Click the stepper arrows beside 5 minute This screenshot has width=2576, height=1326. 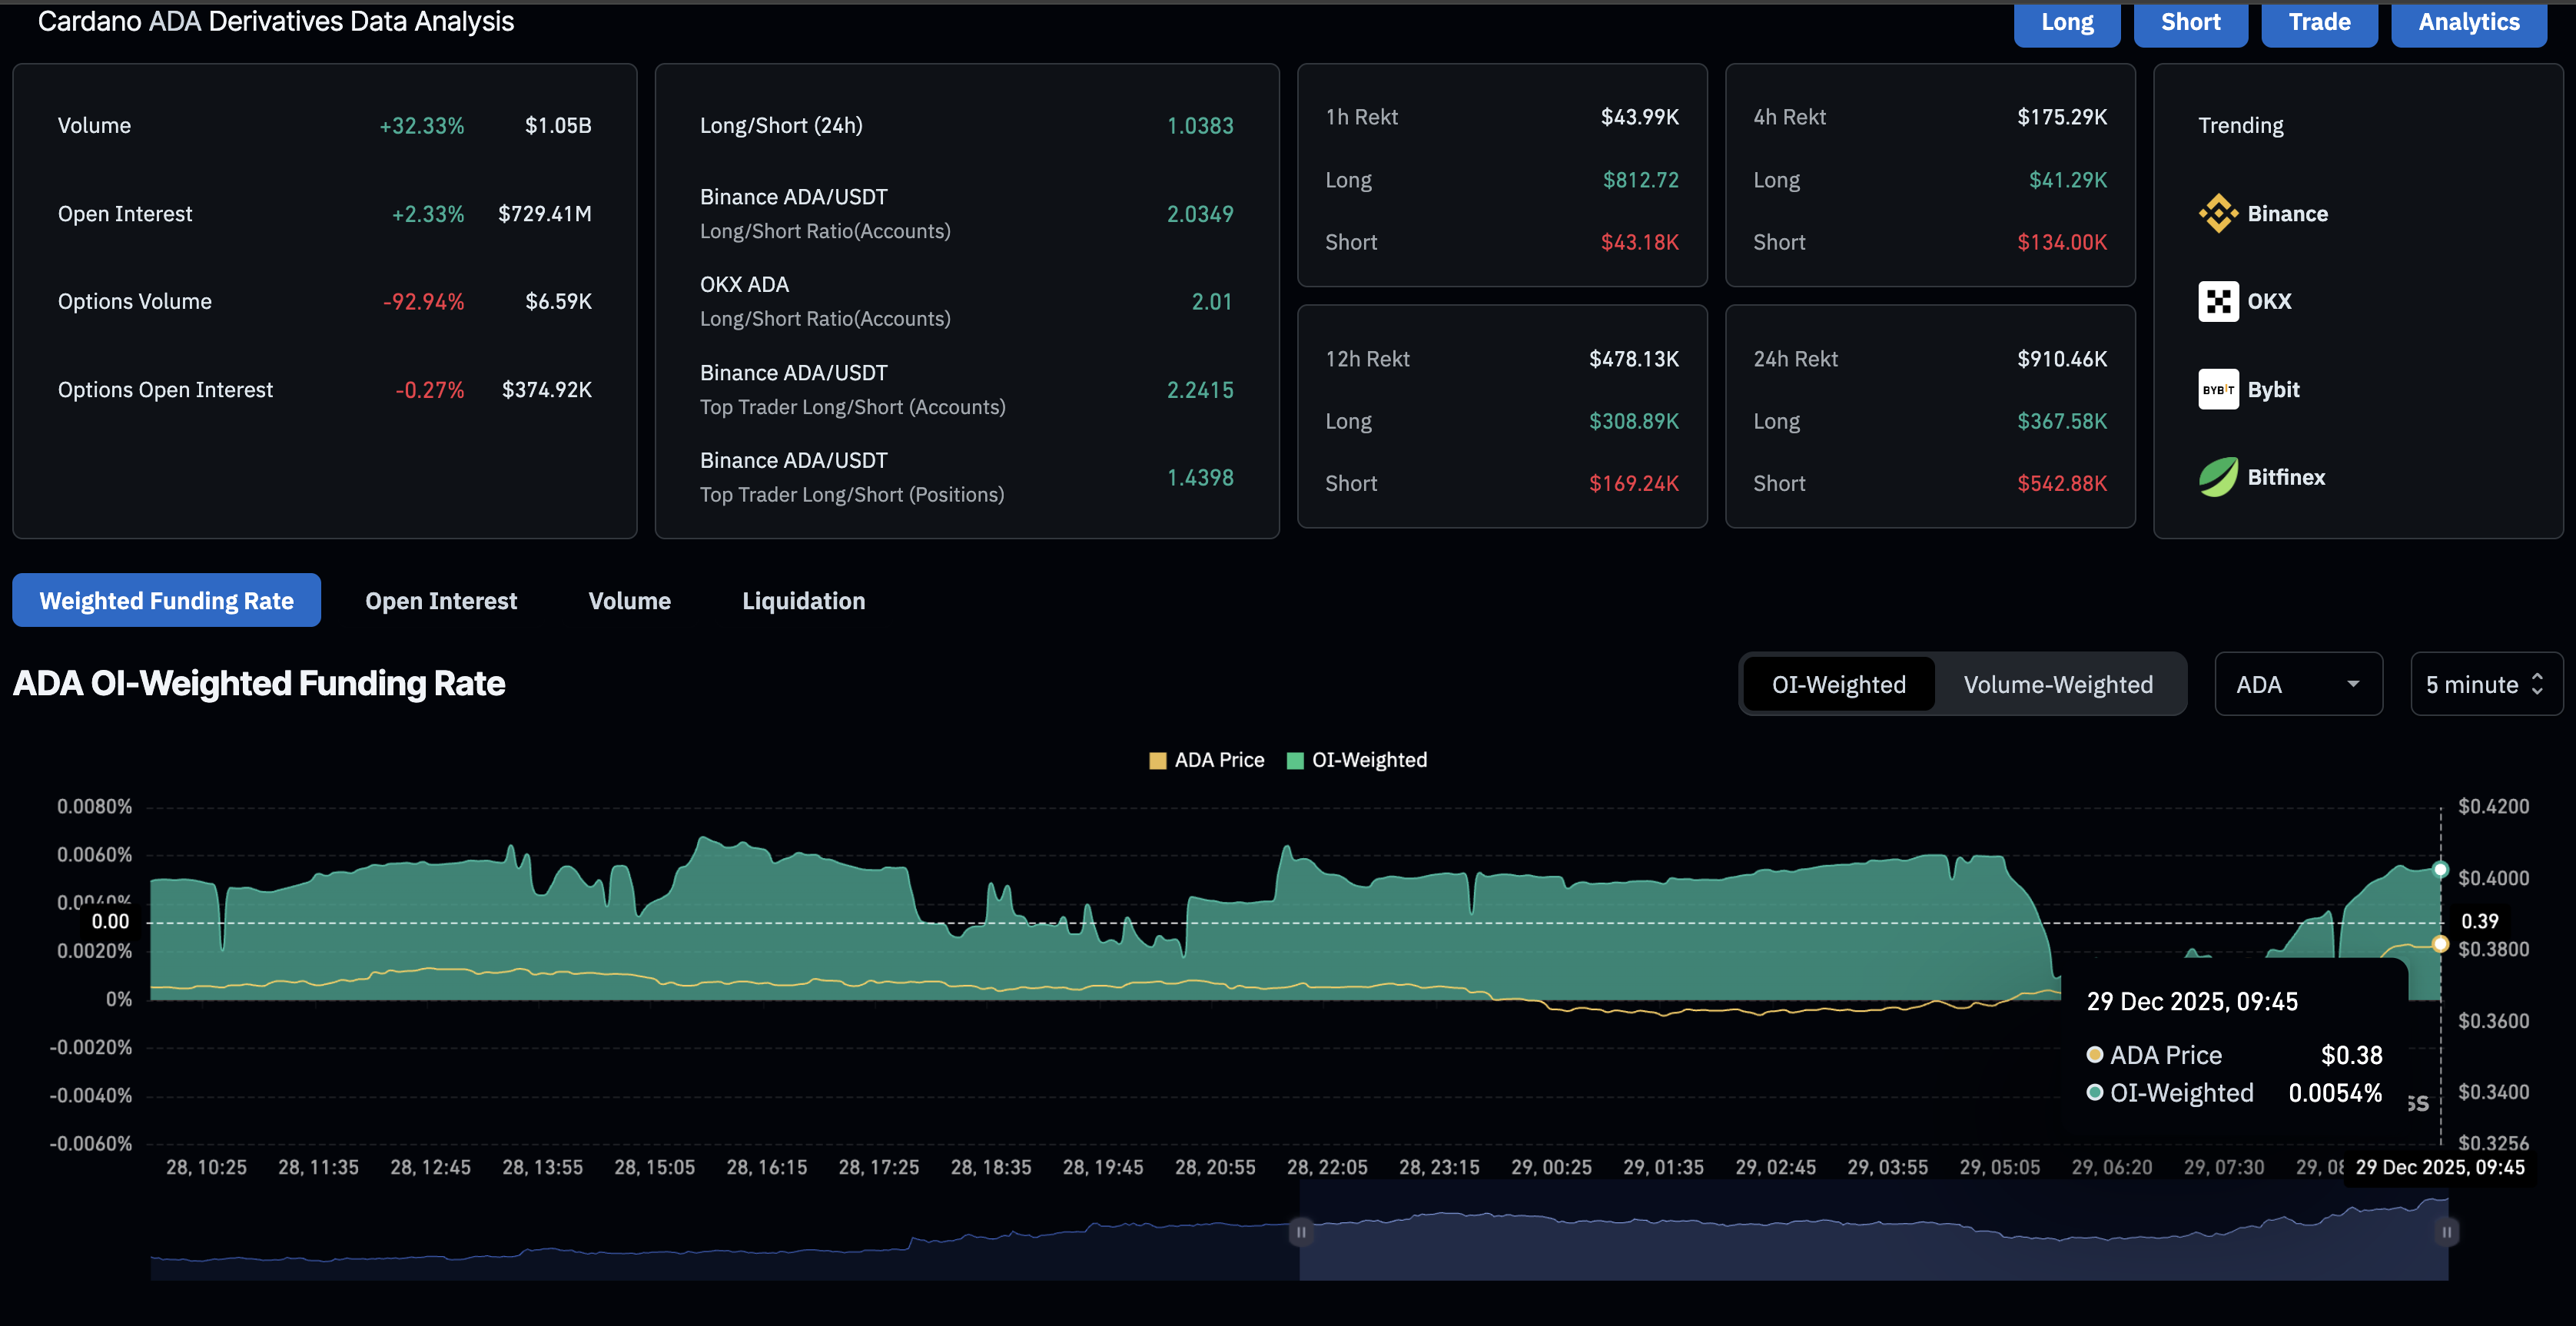click(2540, 683)
